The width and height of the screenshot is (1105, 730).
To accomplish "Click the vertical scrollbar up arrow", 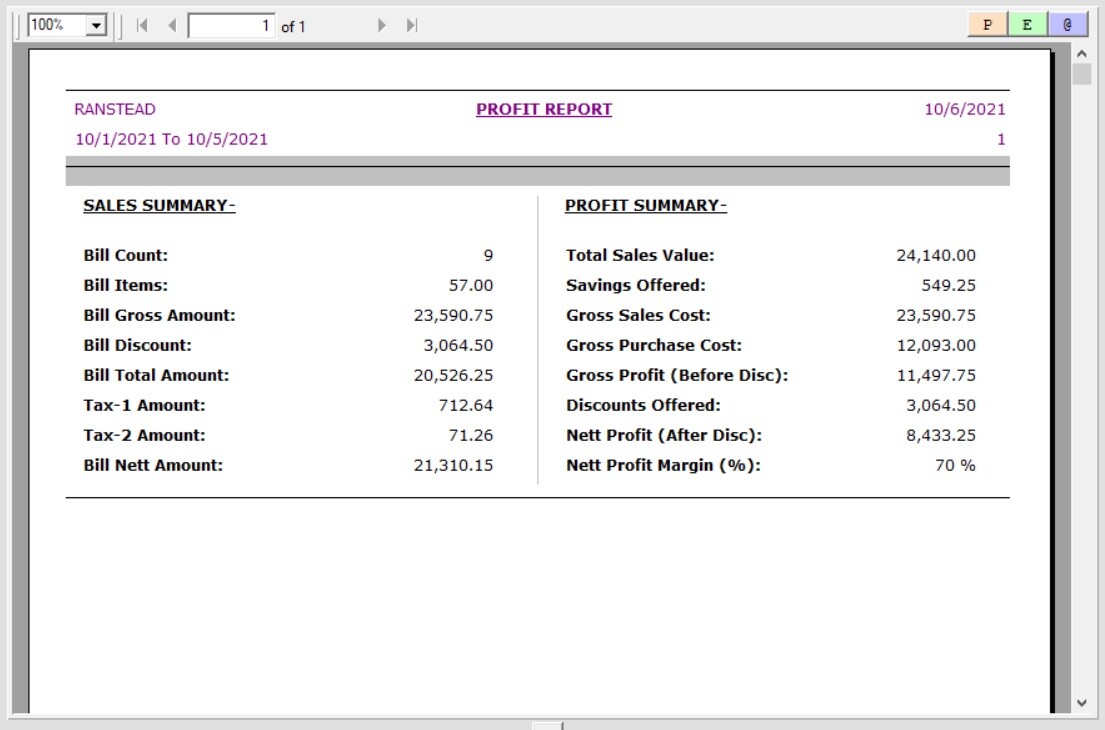I will click(x=1082, y=54).
